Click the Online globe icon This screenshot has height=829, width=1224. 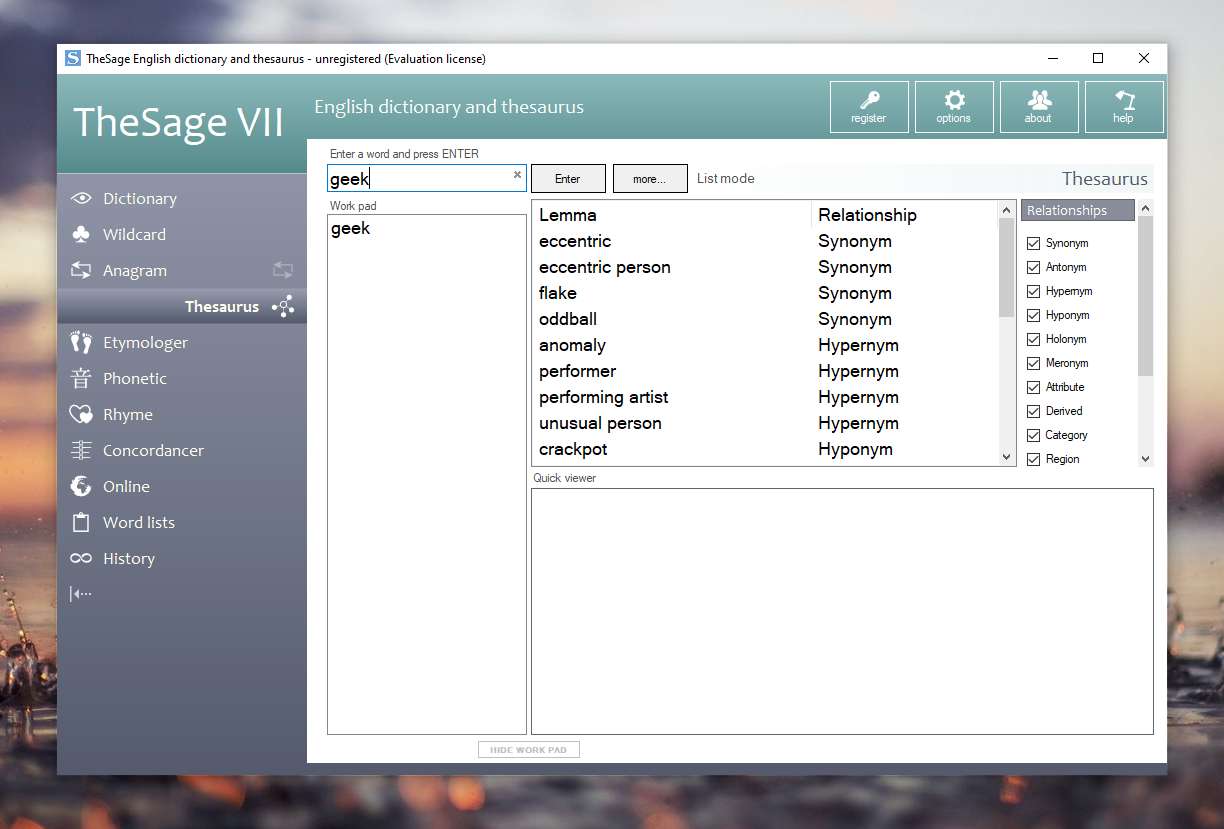click(x=81, y=487)
